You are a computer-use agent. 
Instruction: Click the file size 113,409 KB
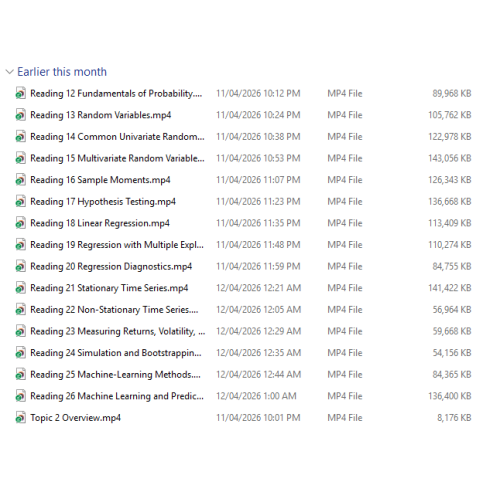coord(450,223)
